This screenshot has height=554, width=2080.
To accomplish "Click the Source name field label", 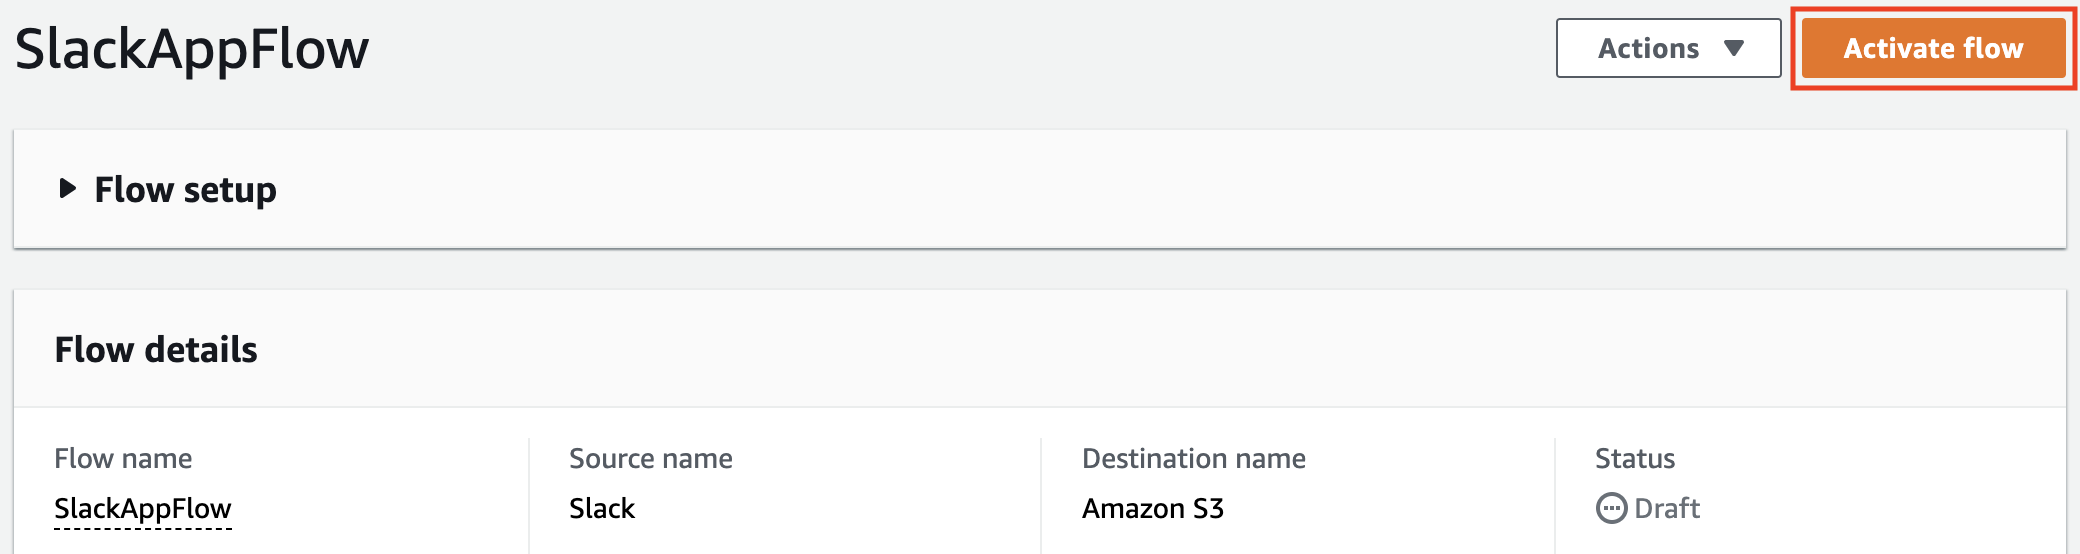I will point(651,458).
